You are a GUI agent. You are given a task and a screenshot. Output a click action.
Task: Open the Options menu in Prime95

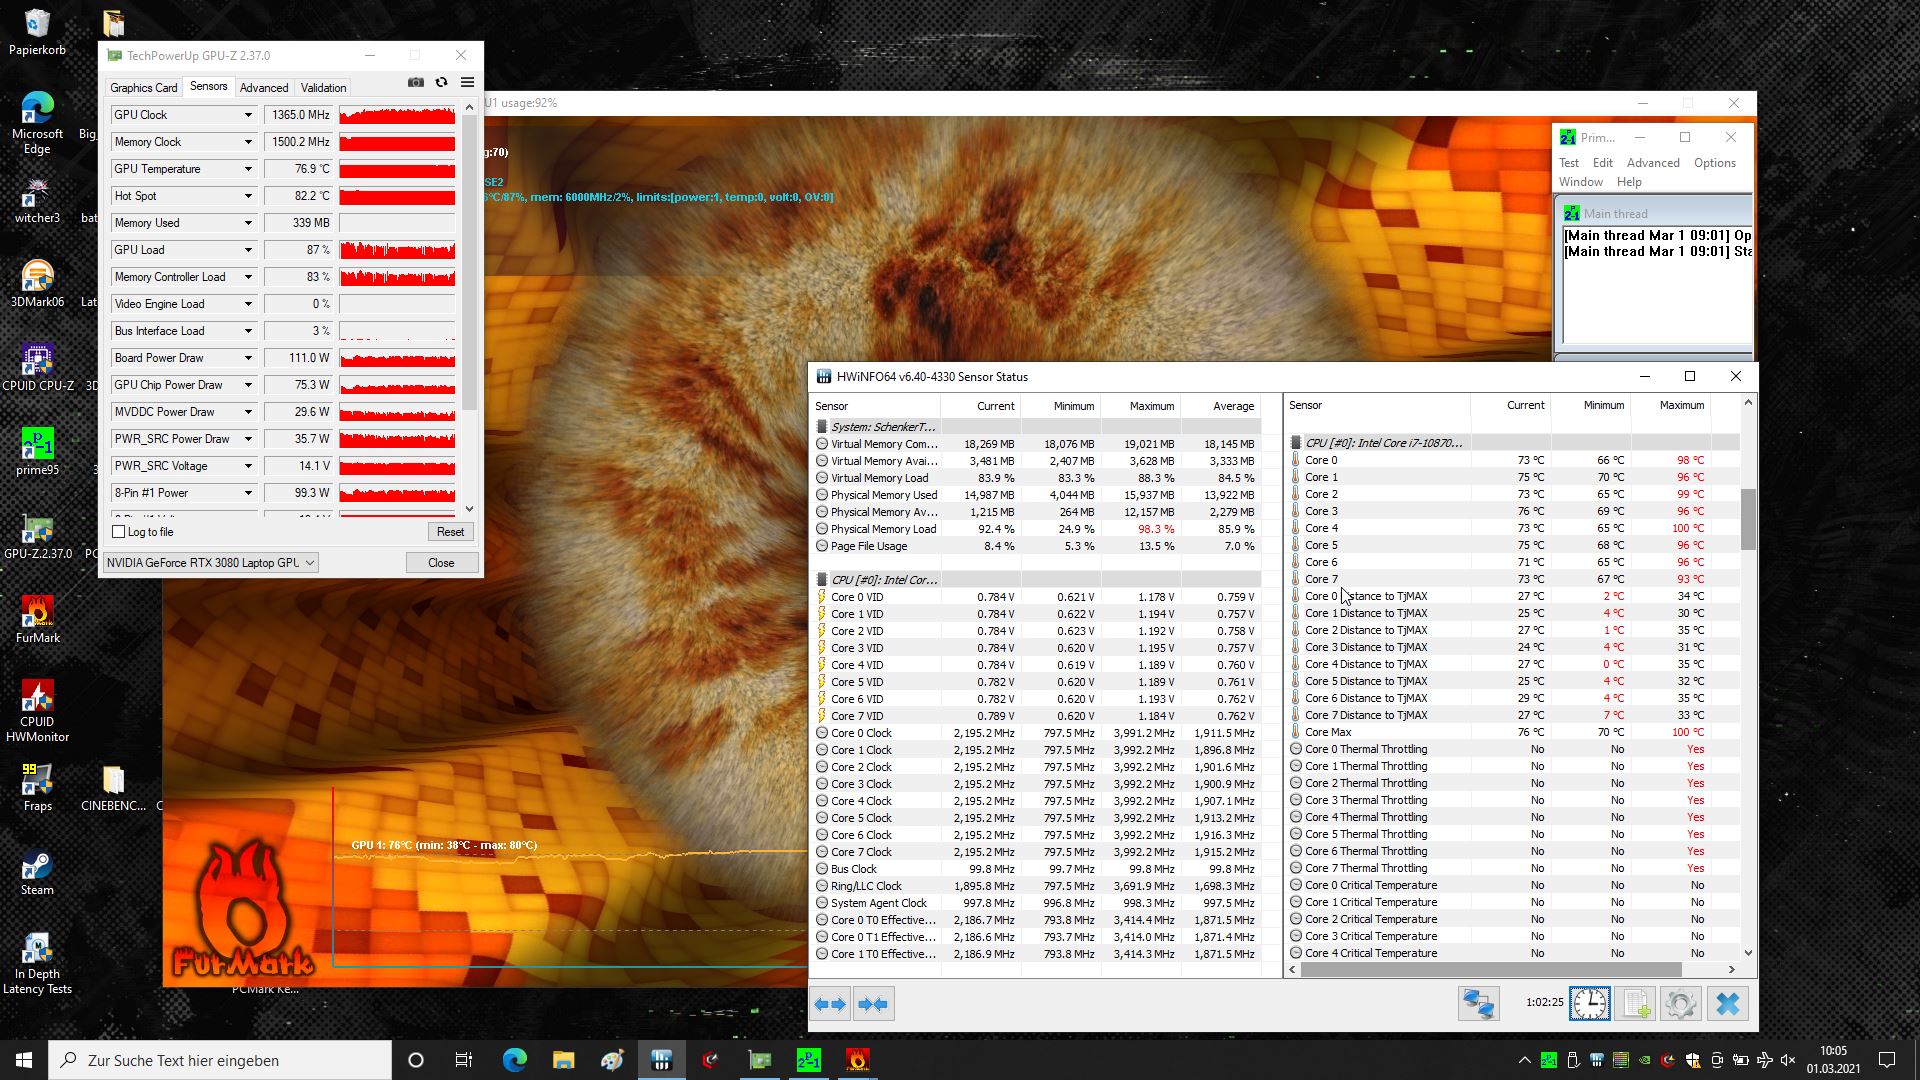coord(1714,163)
